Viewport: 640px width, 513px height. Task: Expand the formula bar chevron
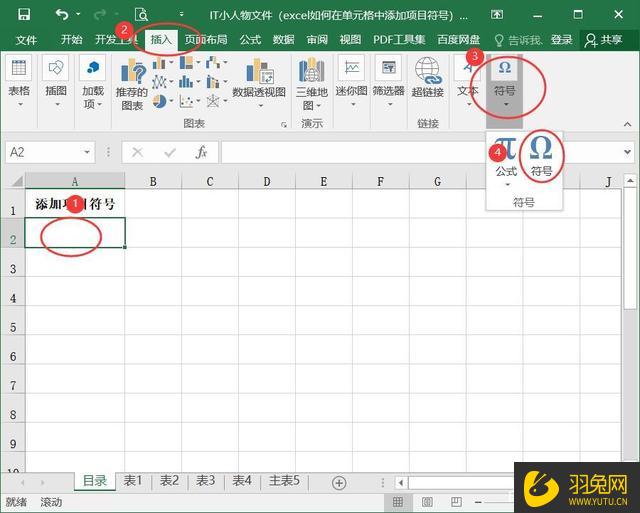click(x=627, y=152)
